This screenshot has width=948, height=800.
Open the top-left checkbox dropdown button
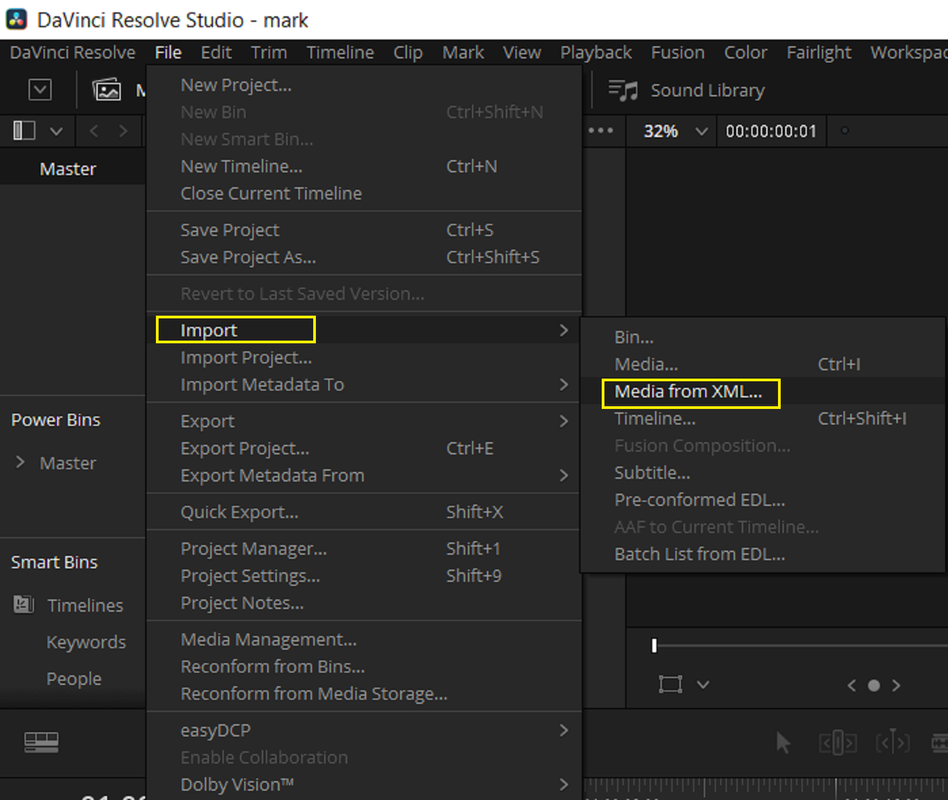tap(40, 90)
